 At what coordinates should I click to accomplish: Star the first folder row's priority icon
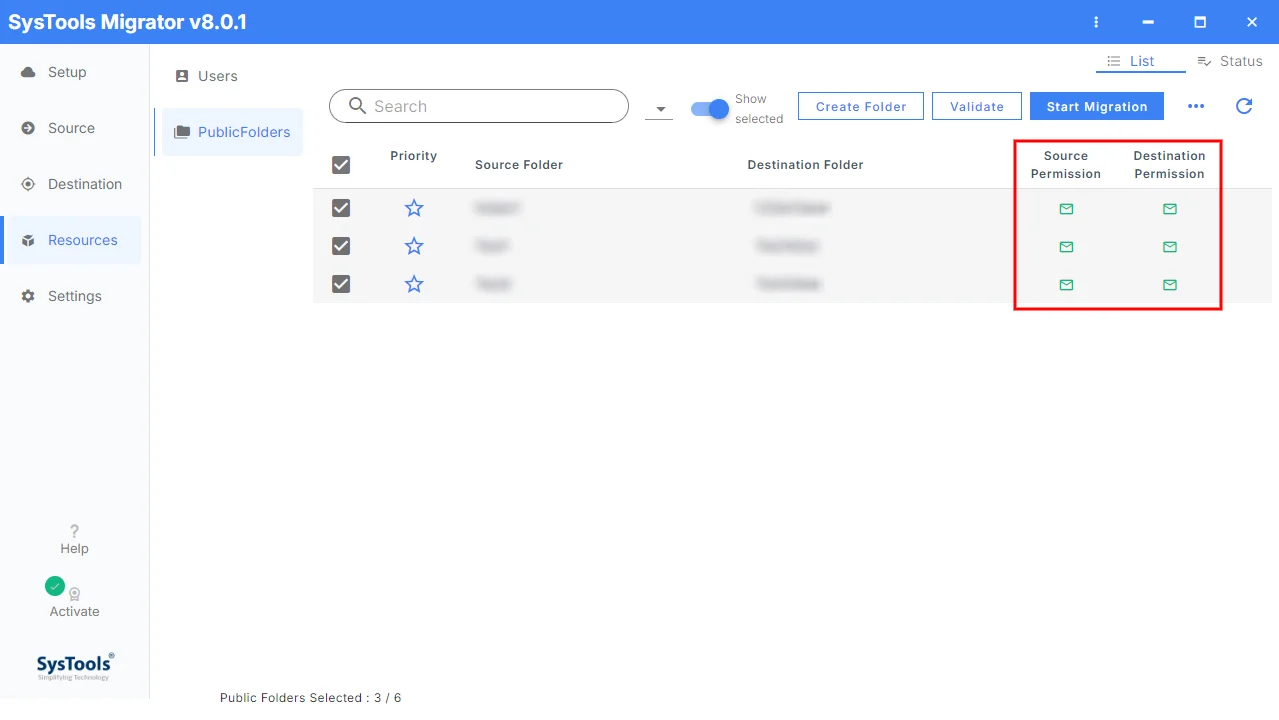click(x=414, y=208)
